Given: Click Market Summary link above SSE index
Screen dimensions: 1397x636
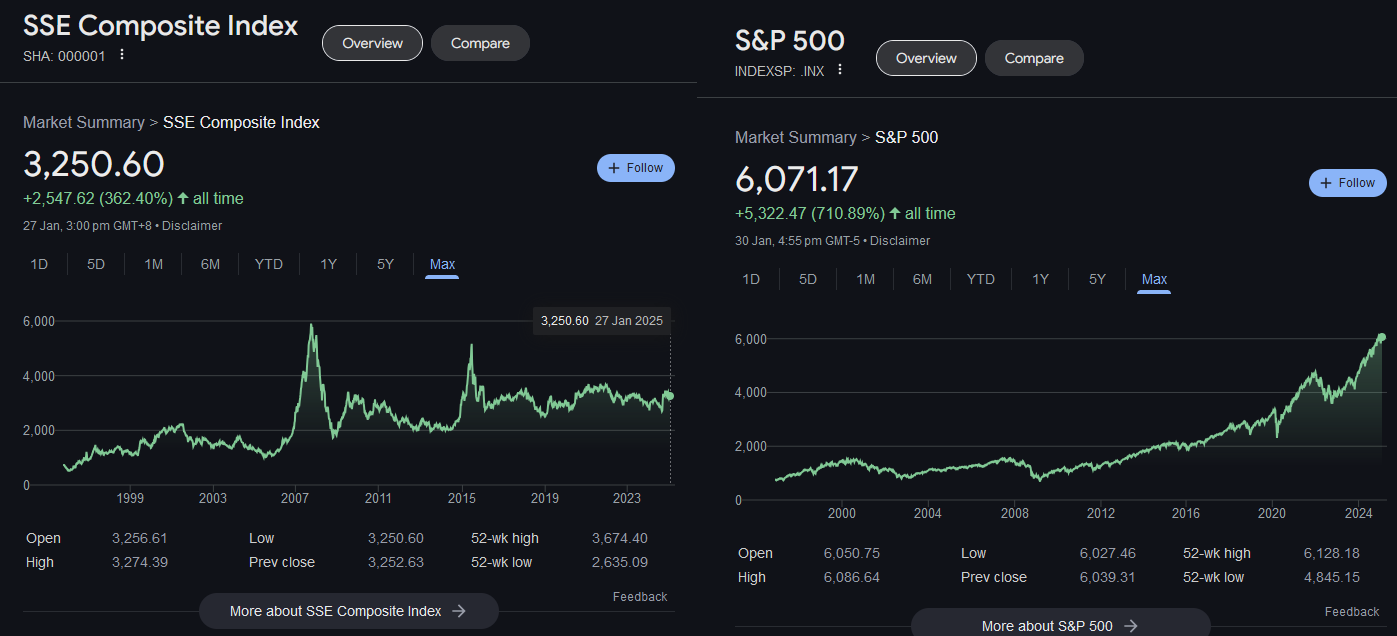Looking at the screenshot, I should tap(84, 122).
